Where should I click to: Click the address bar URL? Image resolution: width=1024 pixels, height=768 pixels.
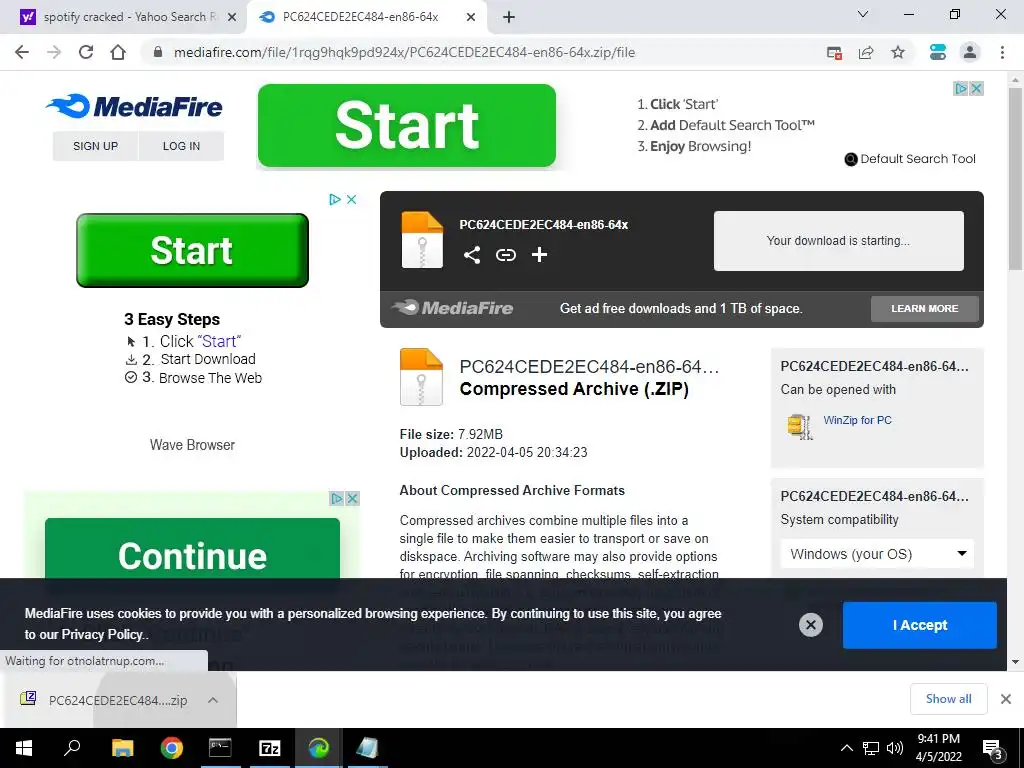[x=404, y=52]
